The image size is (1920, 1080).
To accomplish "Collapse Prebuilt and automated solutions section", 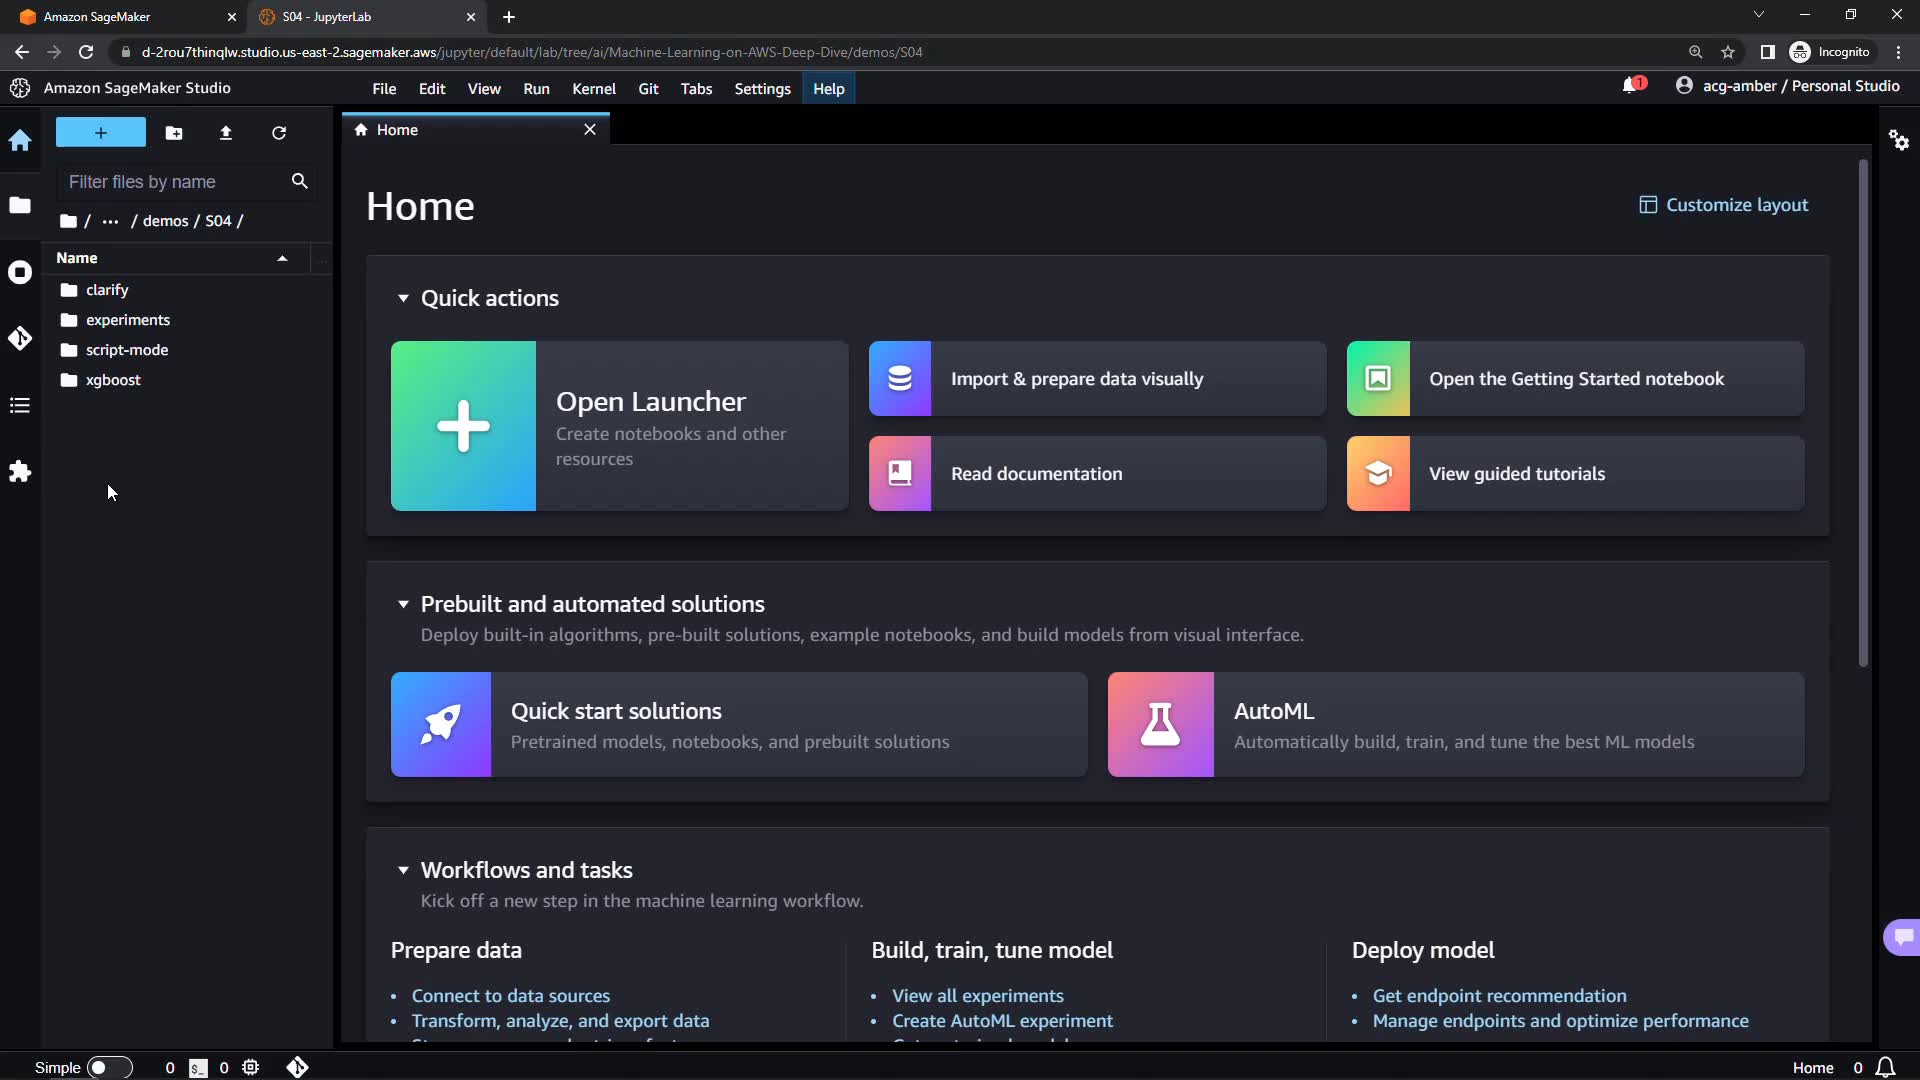I will 403,604.
